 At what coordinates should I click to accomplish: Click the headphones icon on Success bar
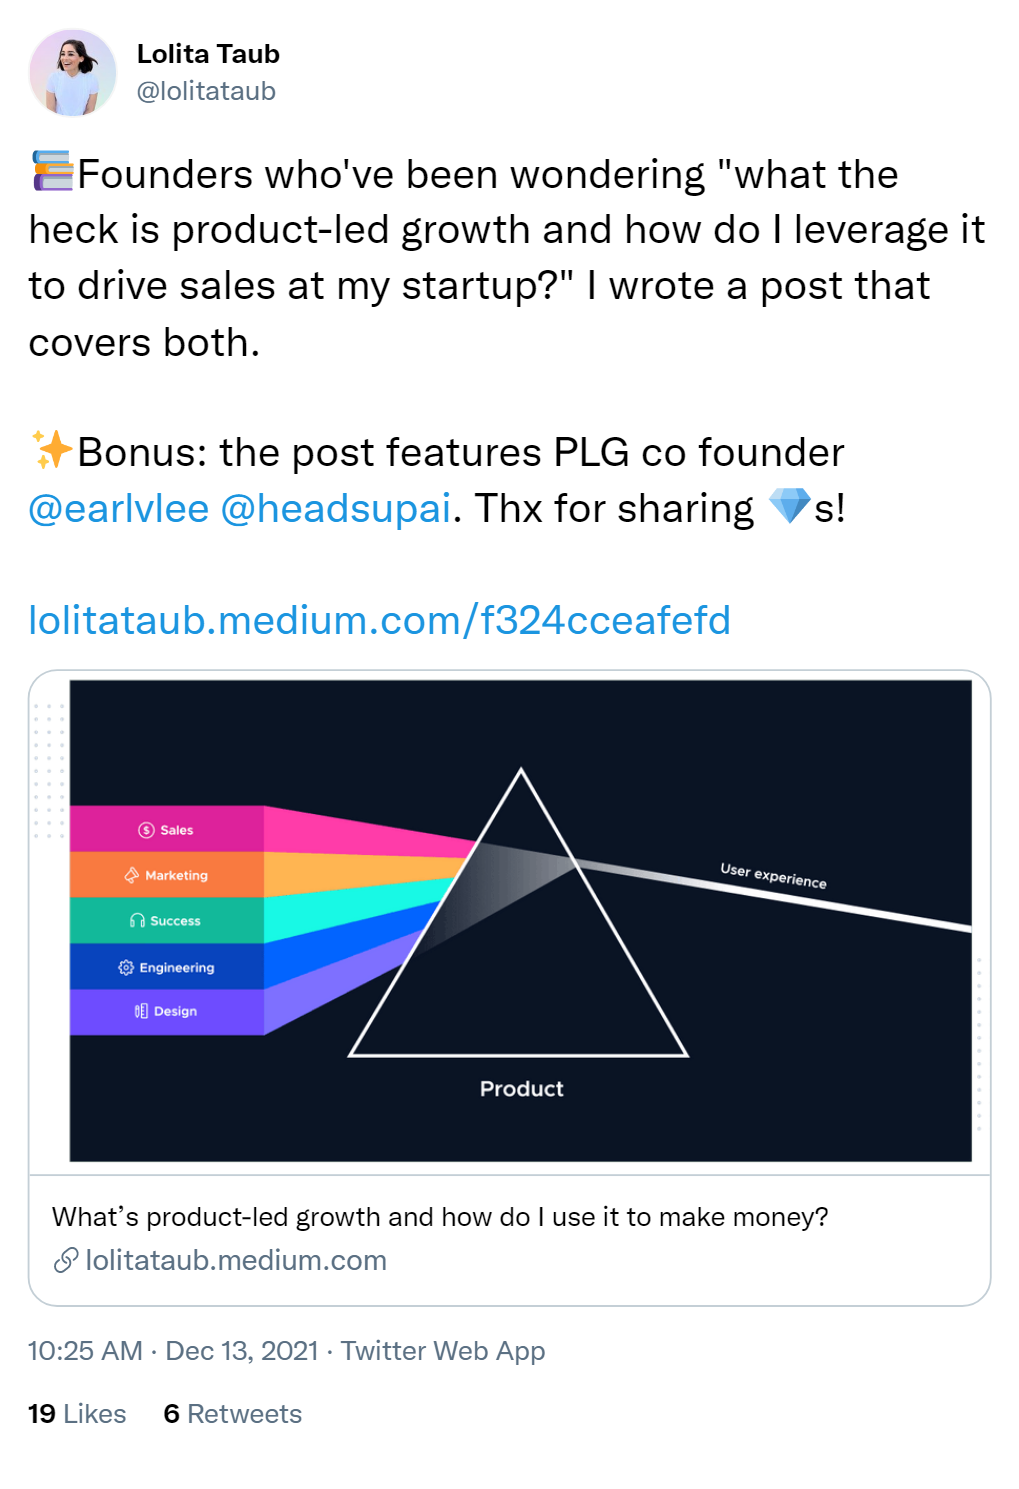click(x=138, y=920)
